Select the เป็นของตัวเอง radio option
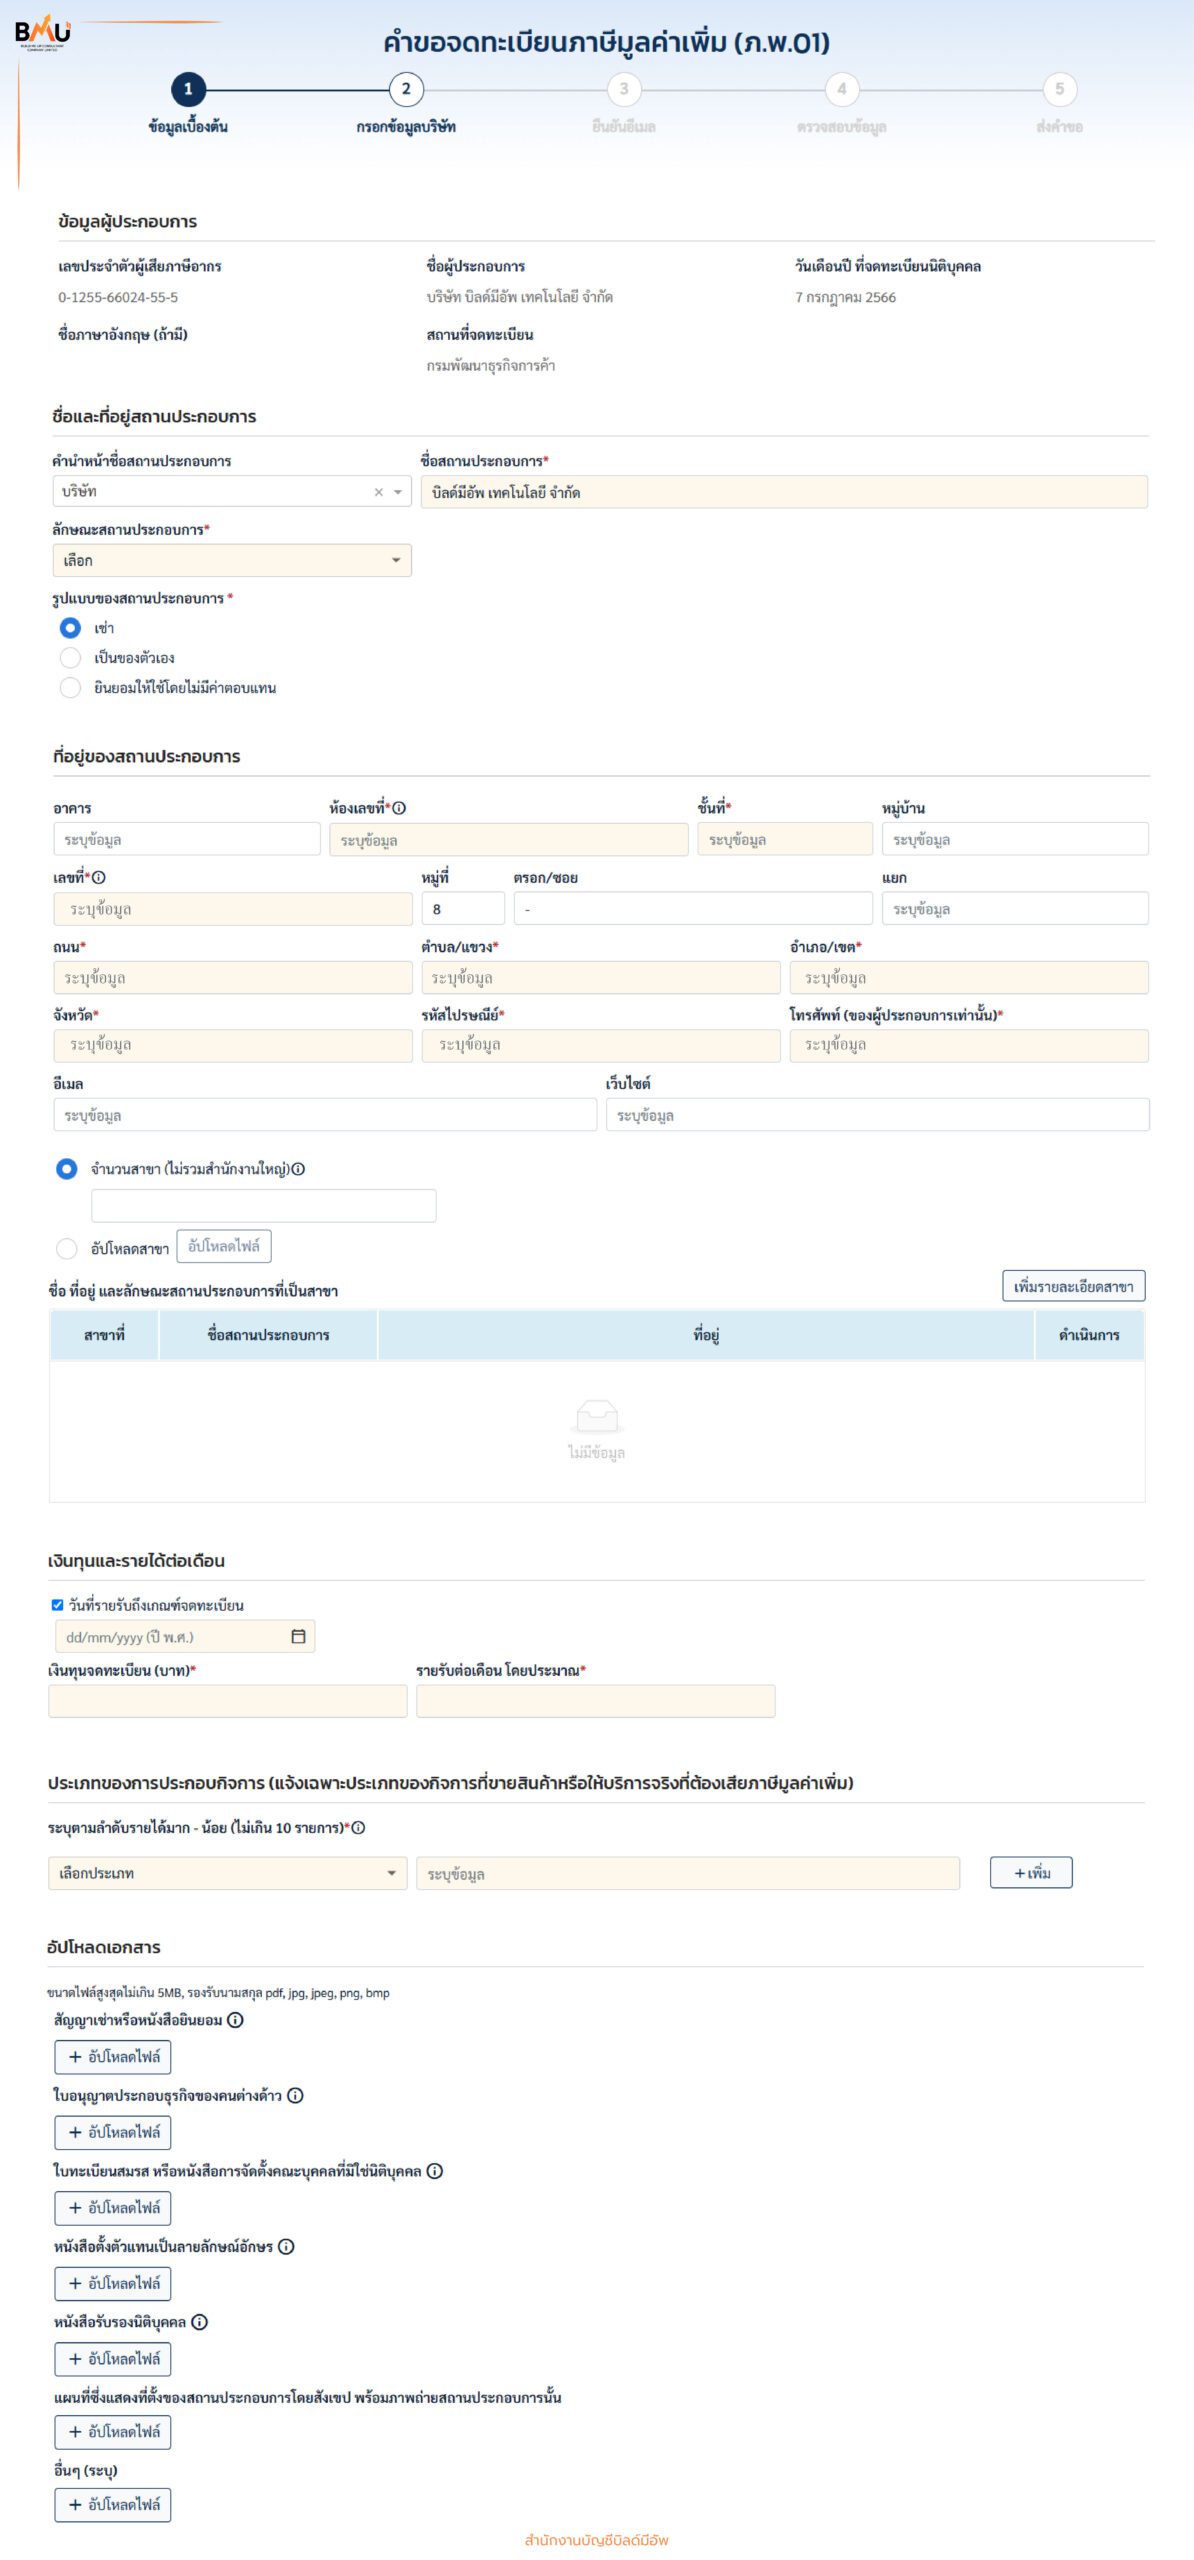The width and height of the screenshot is (1194, 2560). pos(70,657)
